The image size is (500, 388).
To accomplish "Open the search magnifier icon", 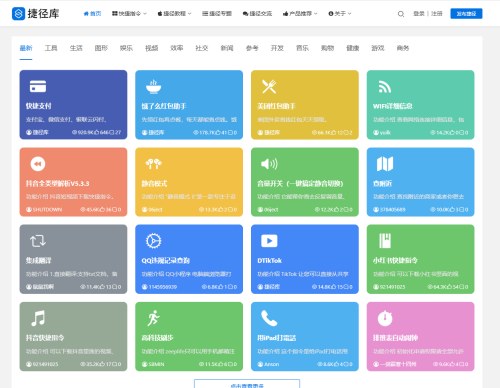I will pos(401,14).
